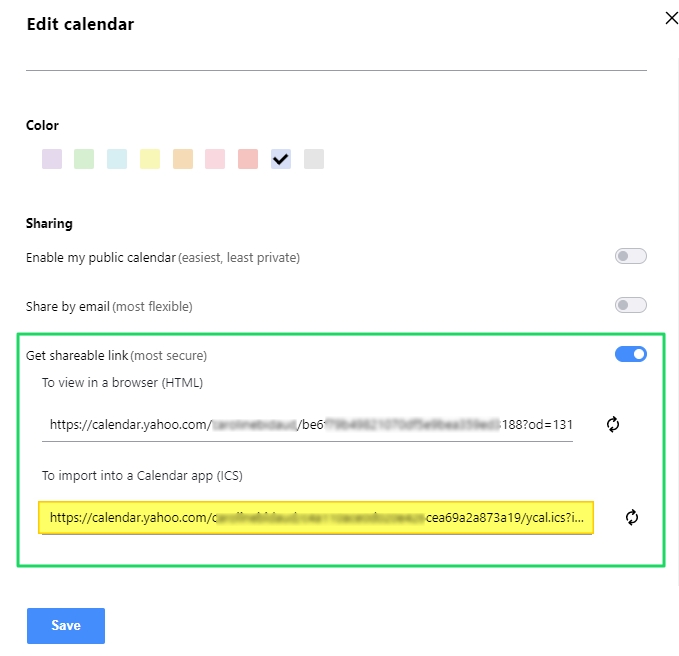Pick the lavender purple color swatch
Image resolution: width=679 pixels, height=656 pixels.
(52, 159)
